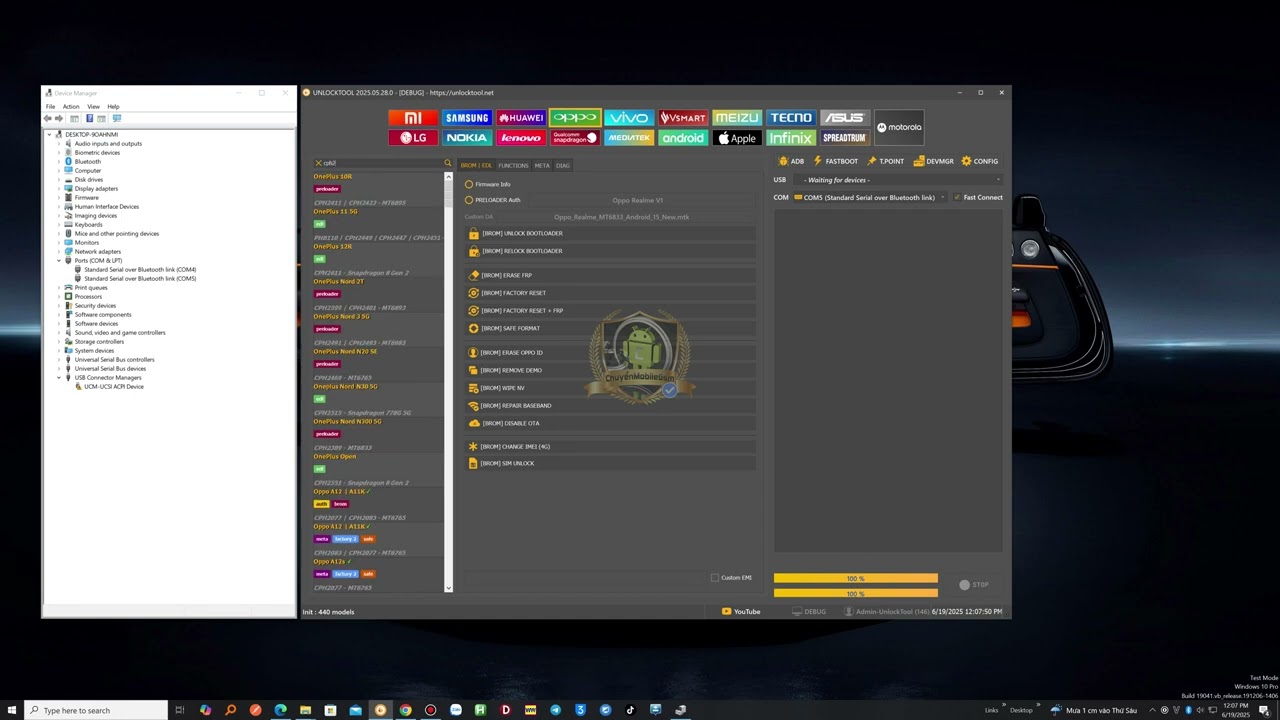This screenshot has width=1280, height=720.
Task: Open the T.POINT tool
Action: 886,161
